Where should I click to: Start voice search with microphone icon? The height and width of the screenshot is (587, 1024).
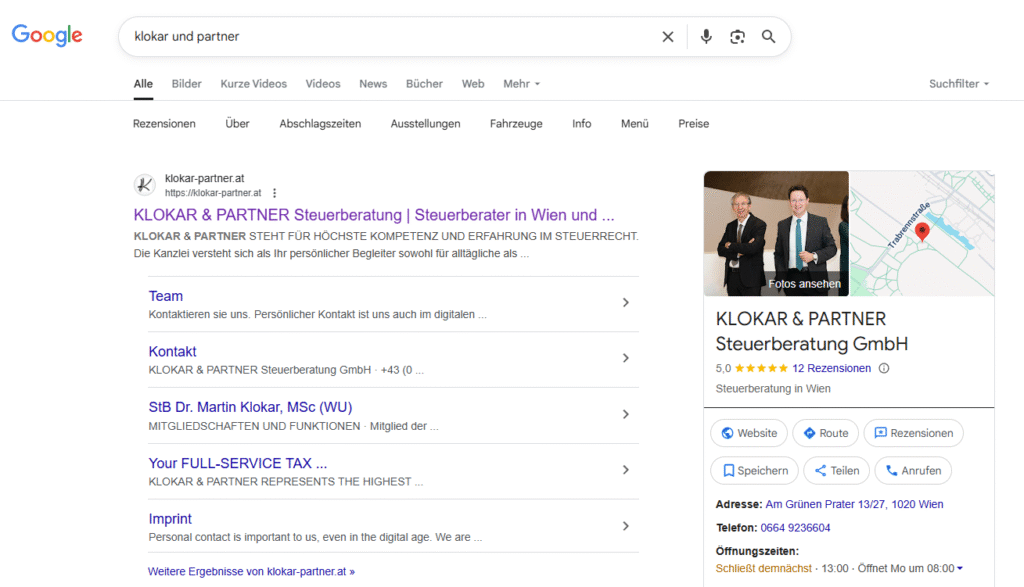[706, 37]
